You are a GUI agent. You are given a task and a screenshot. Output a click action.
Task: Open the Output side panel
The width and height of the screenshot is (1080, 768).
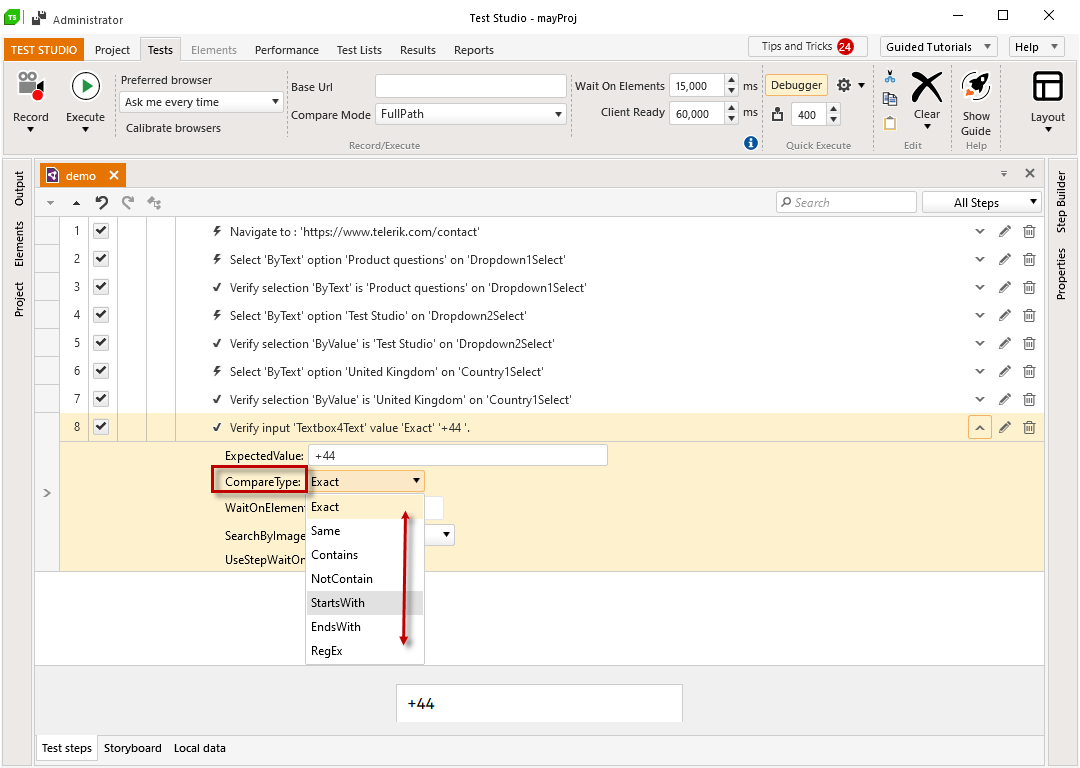coord(19,188)
